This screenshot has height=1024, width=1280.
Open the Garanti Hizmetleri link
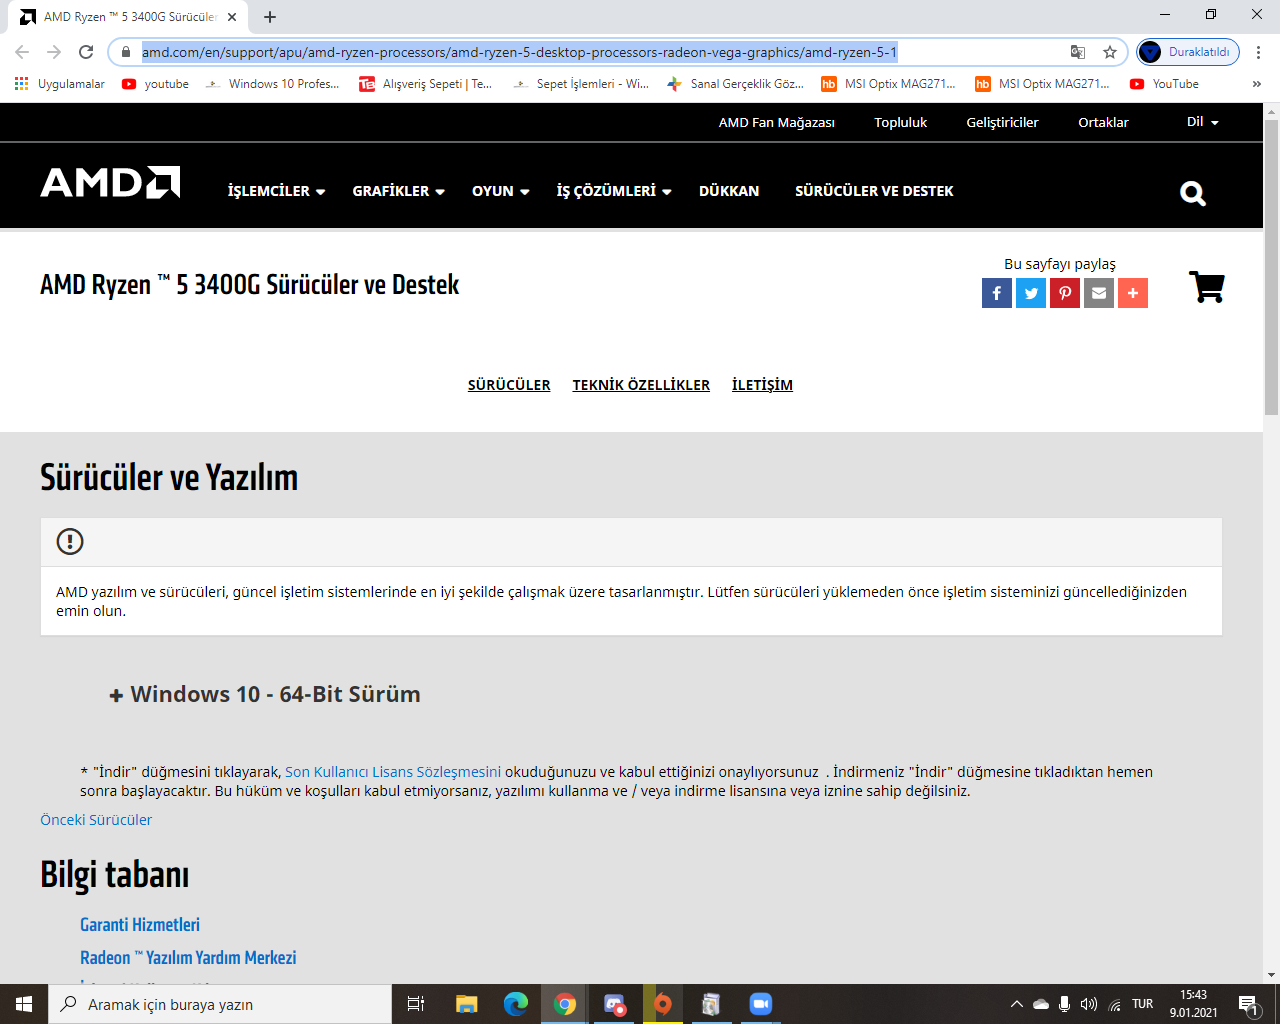click(140, 925)
